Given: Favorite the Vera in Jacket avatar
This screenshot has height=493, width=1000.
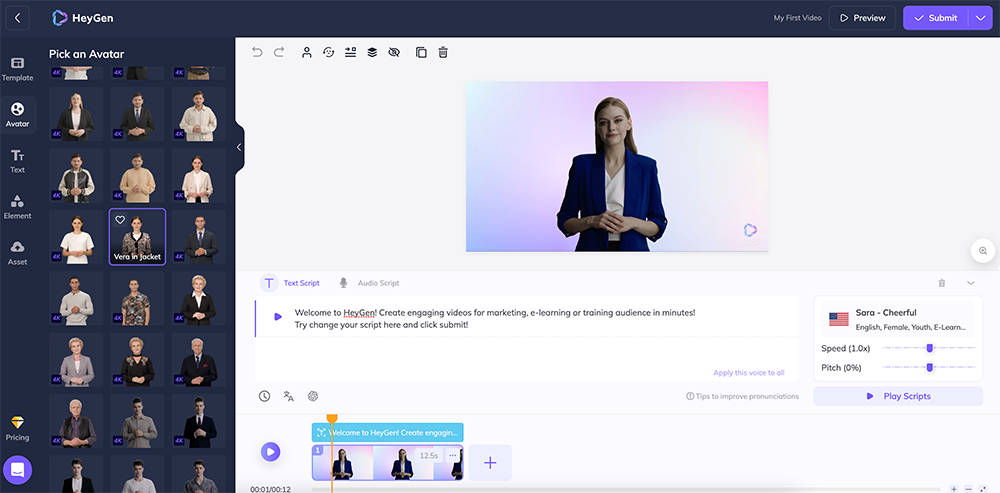Looking at the screenshot, I should [120, 220].
